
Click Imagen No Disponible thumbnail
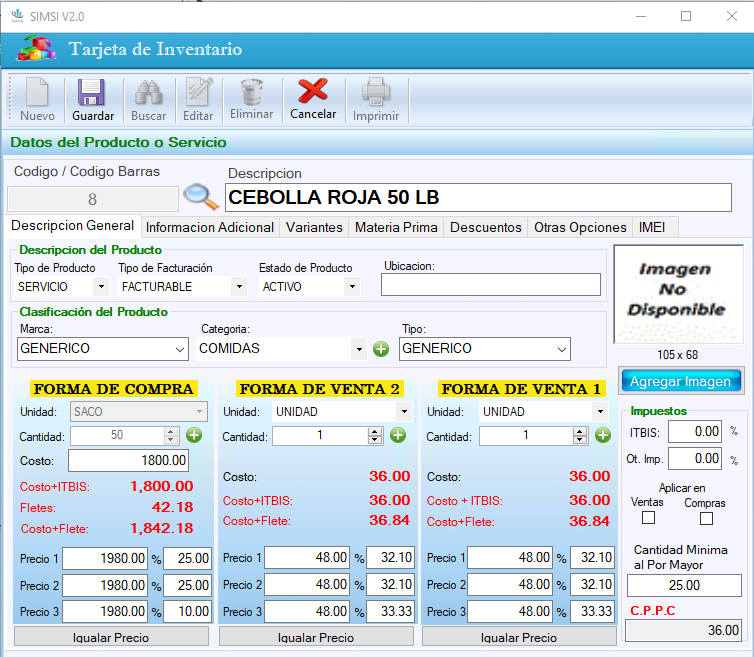click(679, 294)
